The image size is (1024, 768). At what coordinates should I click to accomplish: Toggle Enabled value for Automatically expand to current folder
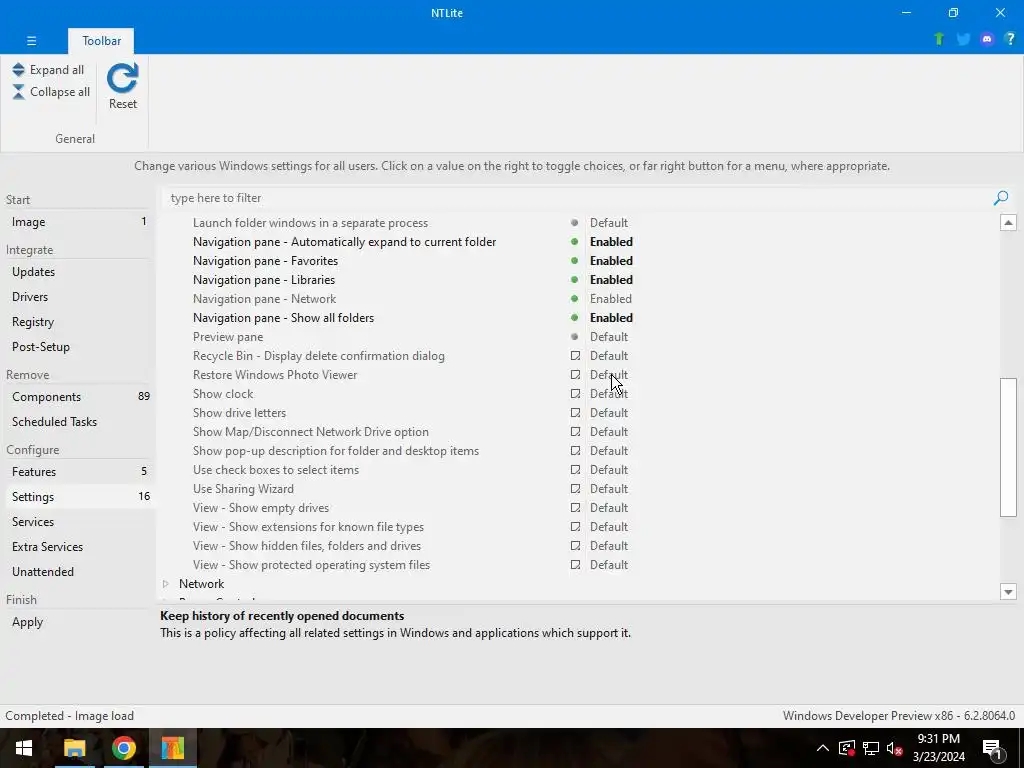(611, 242)
